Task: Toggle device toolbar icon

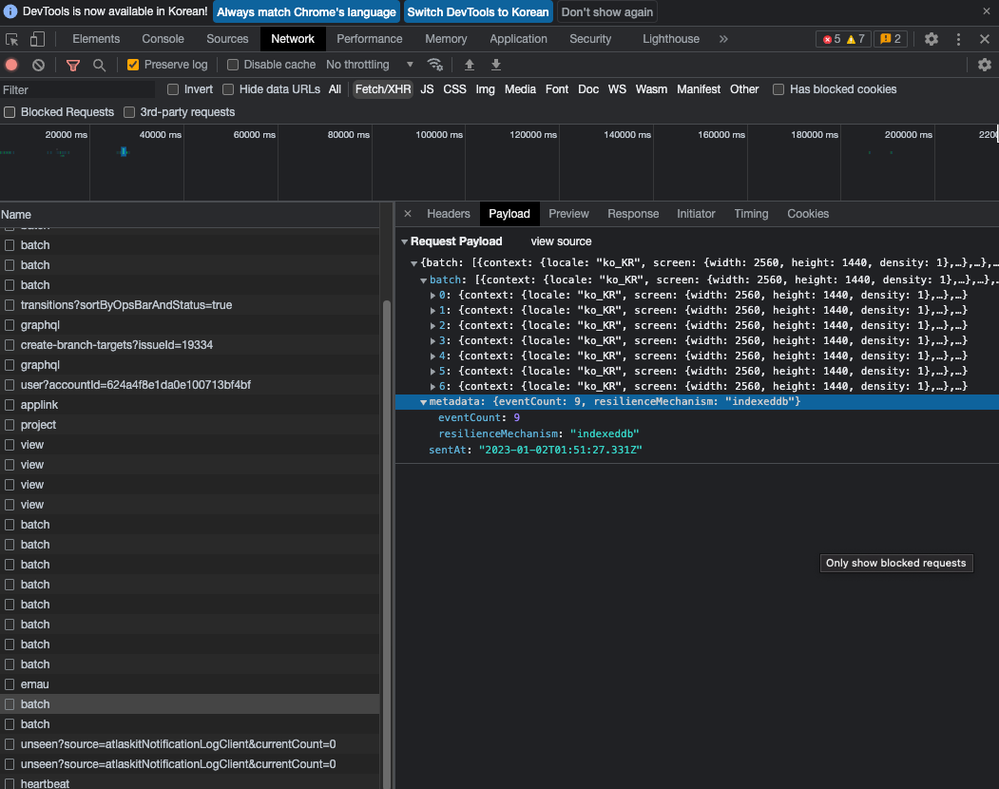Action: tap(37, 39)
